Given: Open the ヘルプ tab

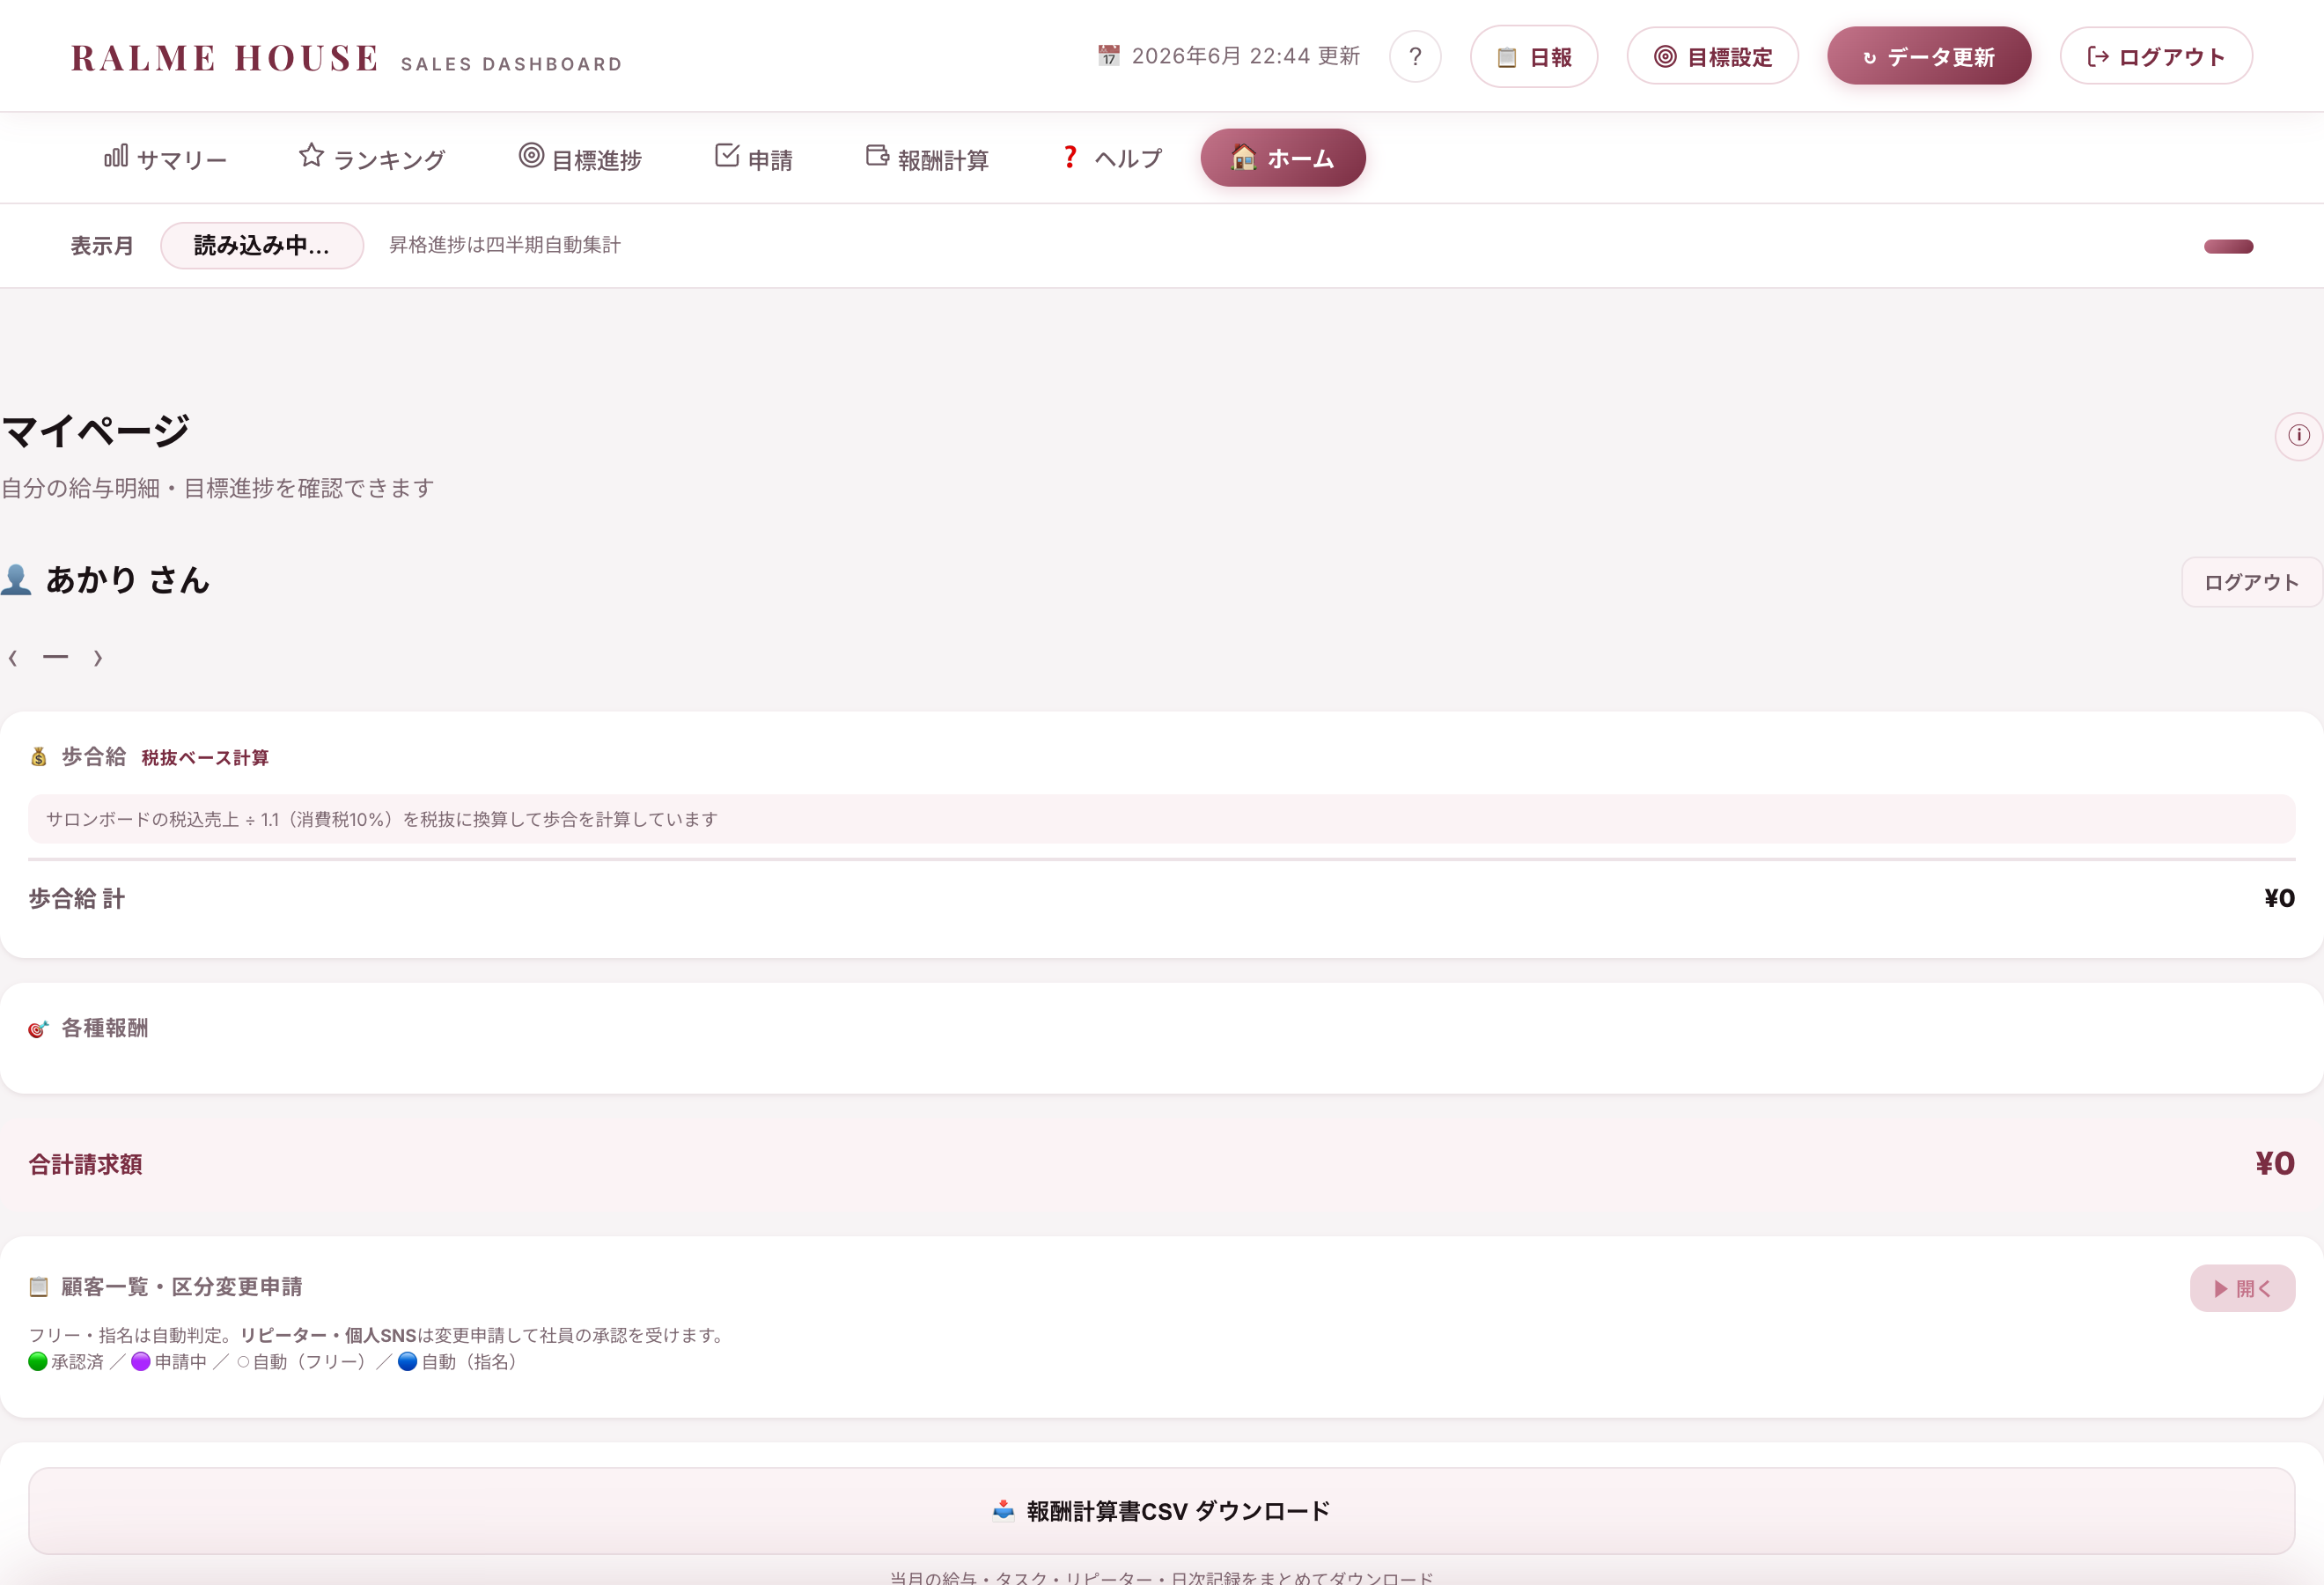Looking at the screenshot, I should point(1111,158).
